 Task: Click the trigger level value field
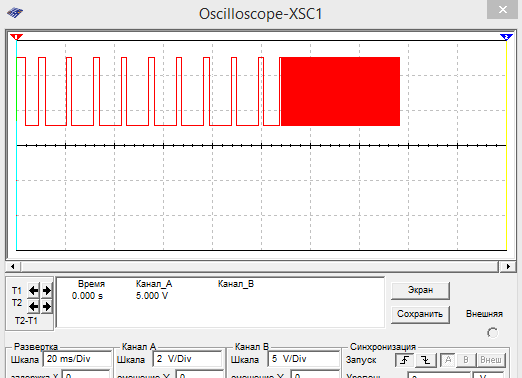(x=439, y=375)
